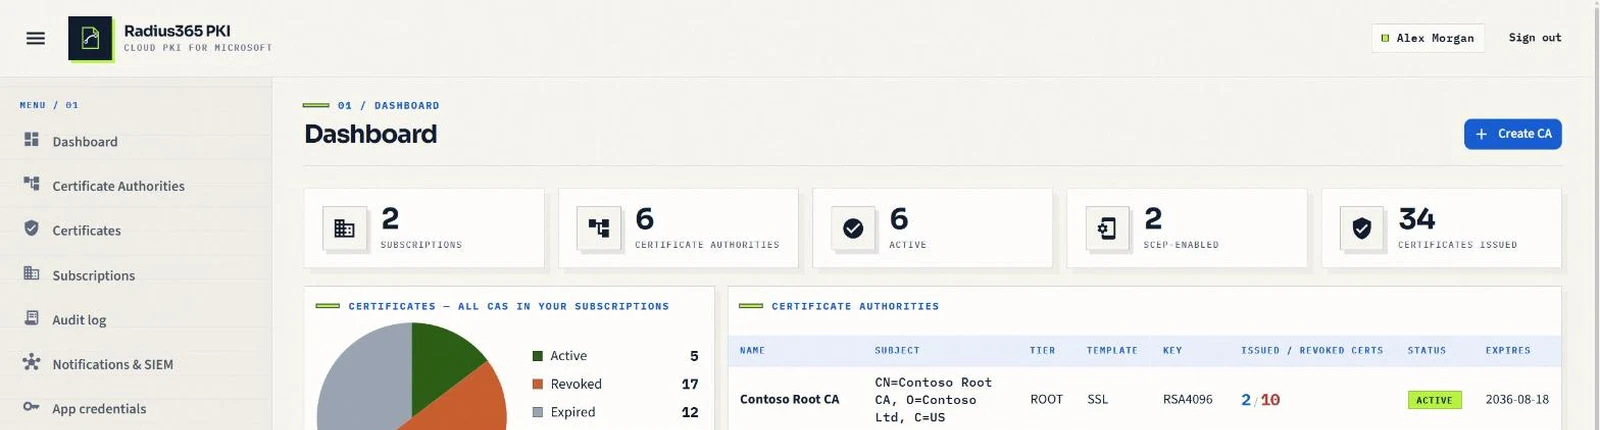The height and width of the screenshot is (430, 1600).
Task: Click the 2 SCEP-Enabled value
Action: (1153, 219)
